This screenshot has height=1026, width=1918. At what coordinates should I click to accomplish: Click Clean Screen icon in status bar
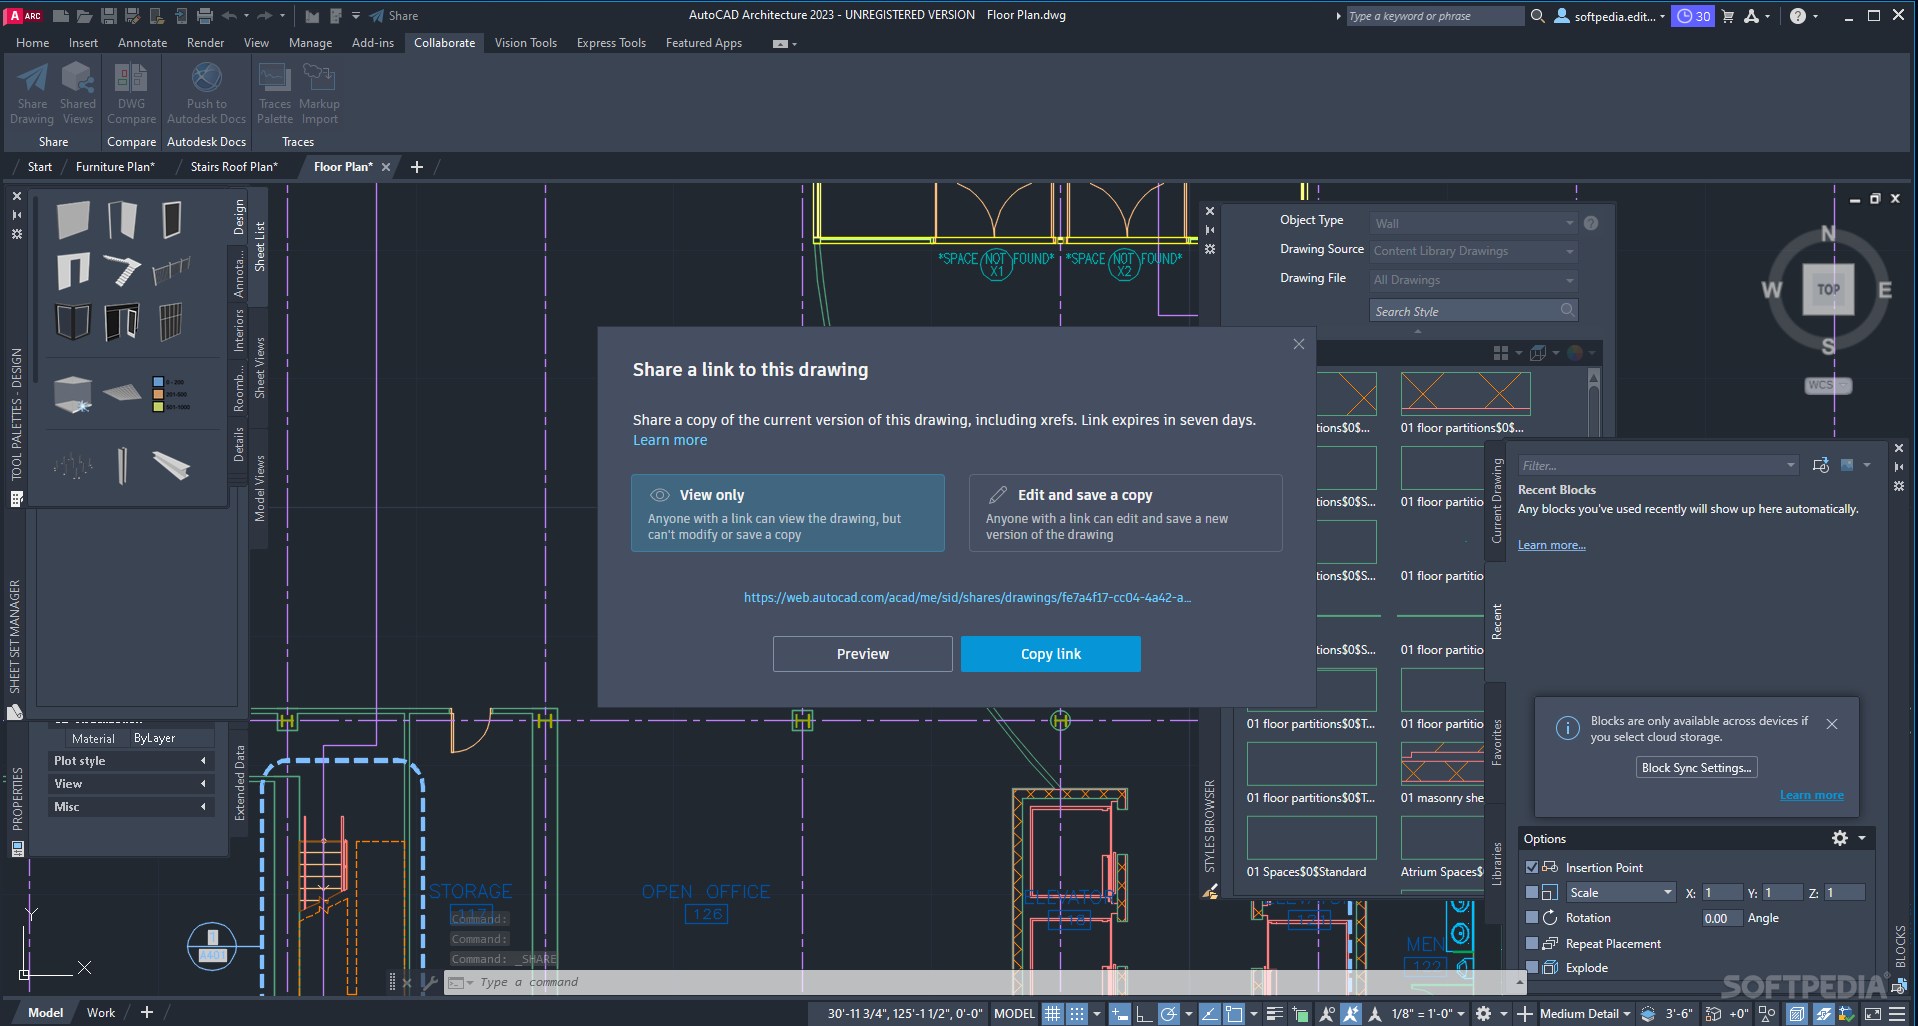1872,1013
